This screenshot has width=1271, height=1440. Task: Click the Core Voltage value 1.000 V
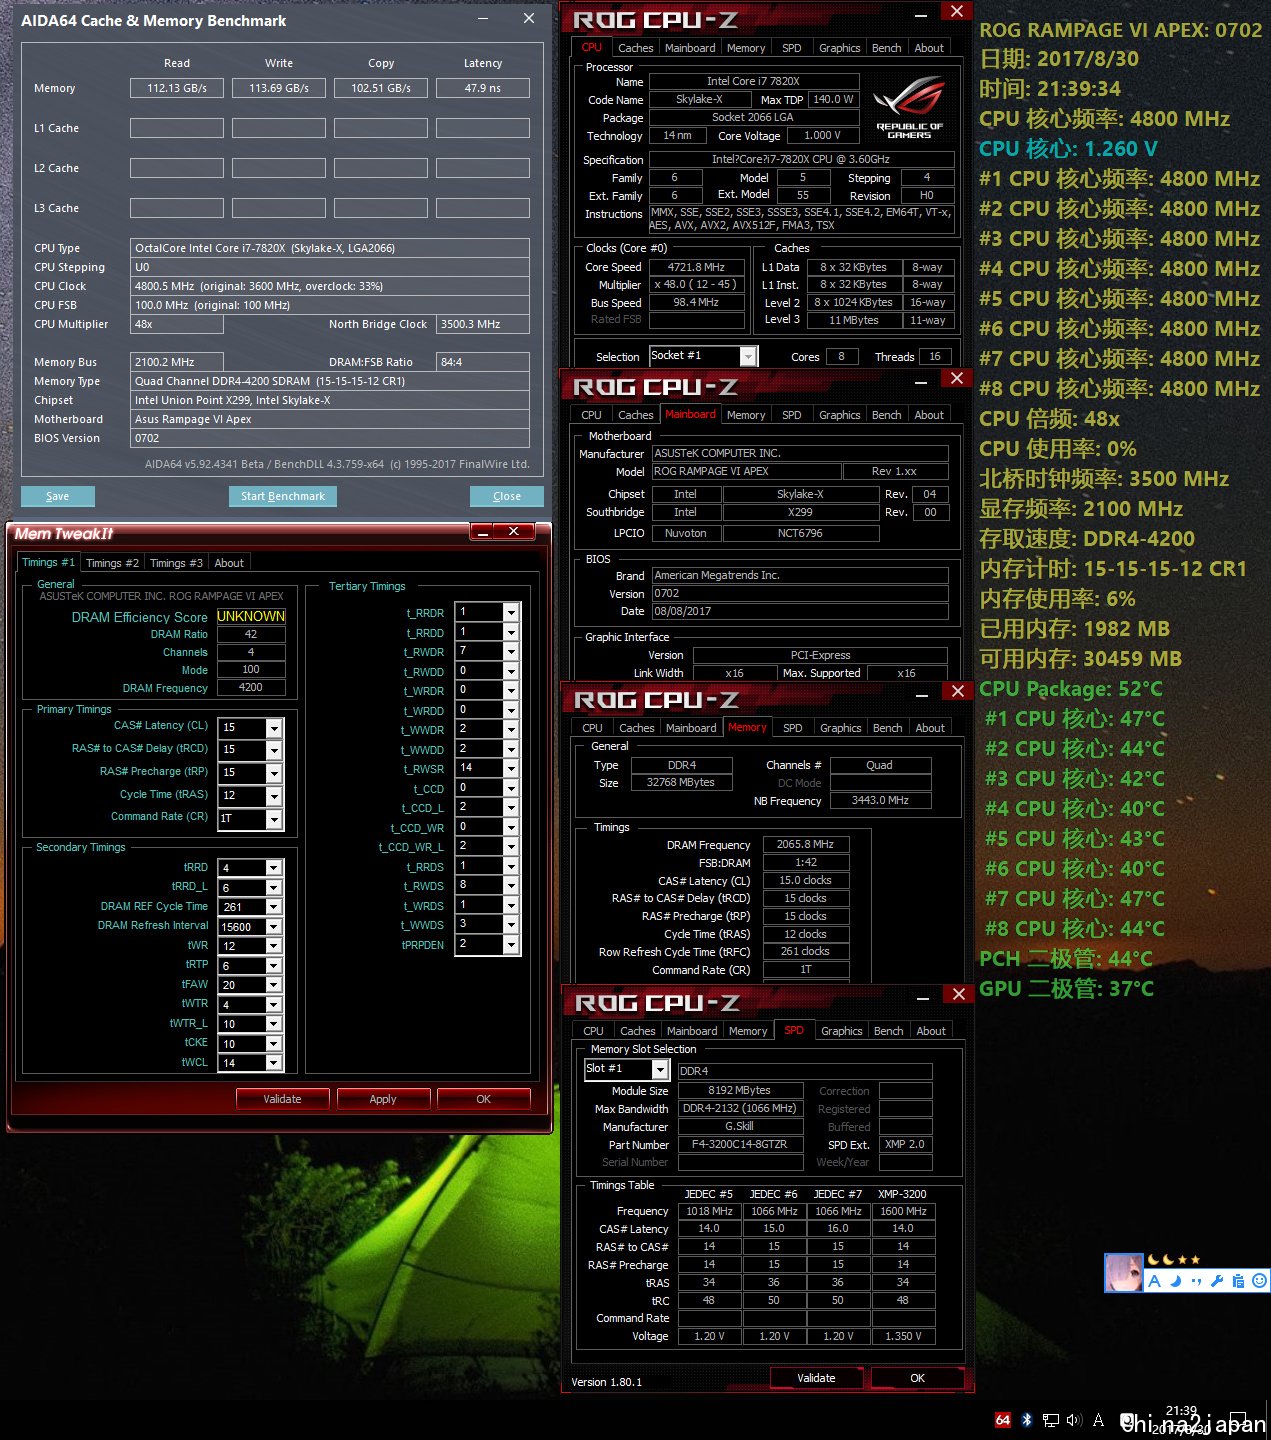pos(822,136)
